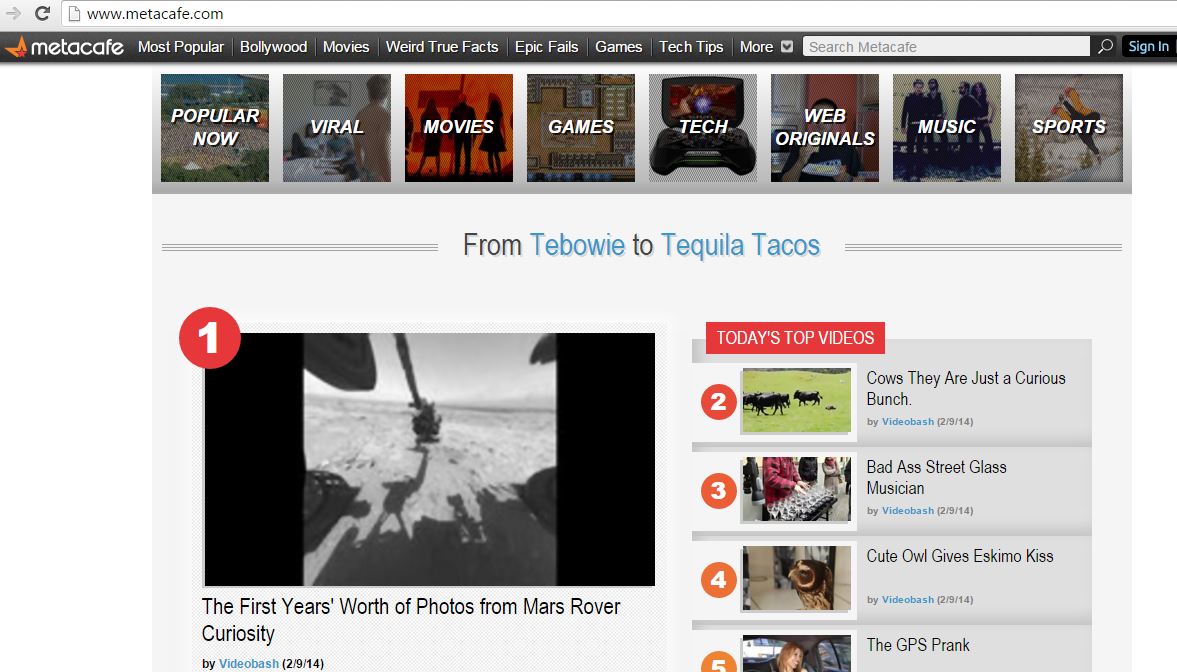
Task: Select the Movies category tile
Action: point(459,128)
